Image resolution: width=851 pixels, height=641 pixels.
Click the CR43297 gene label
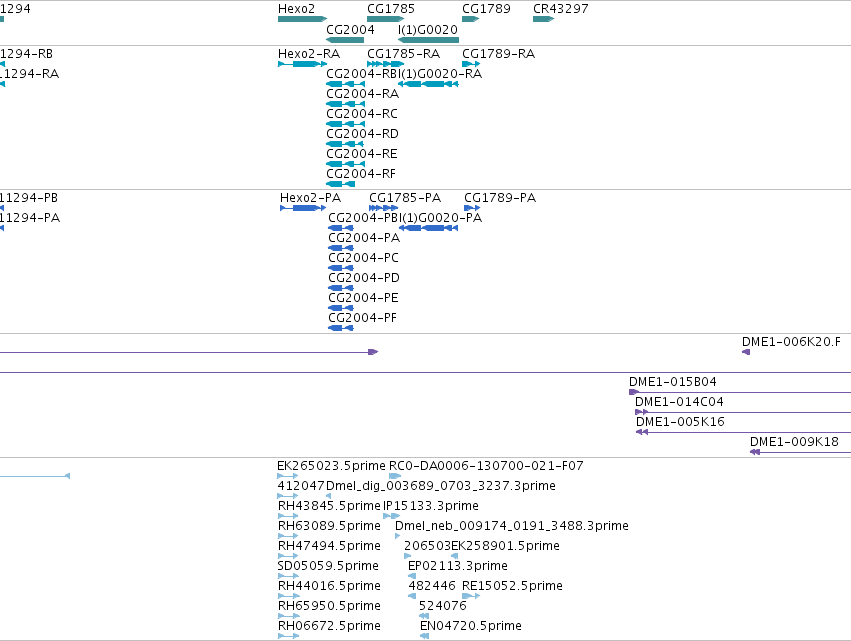[561, 9]
